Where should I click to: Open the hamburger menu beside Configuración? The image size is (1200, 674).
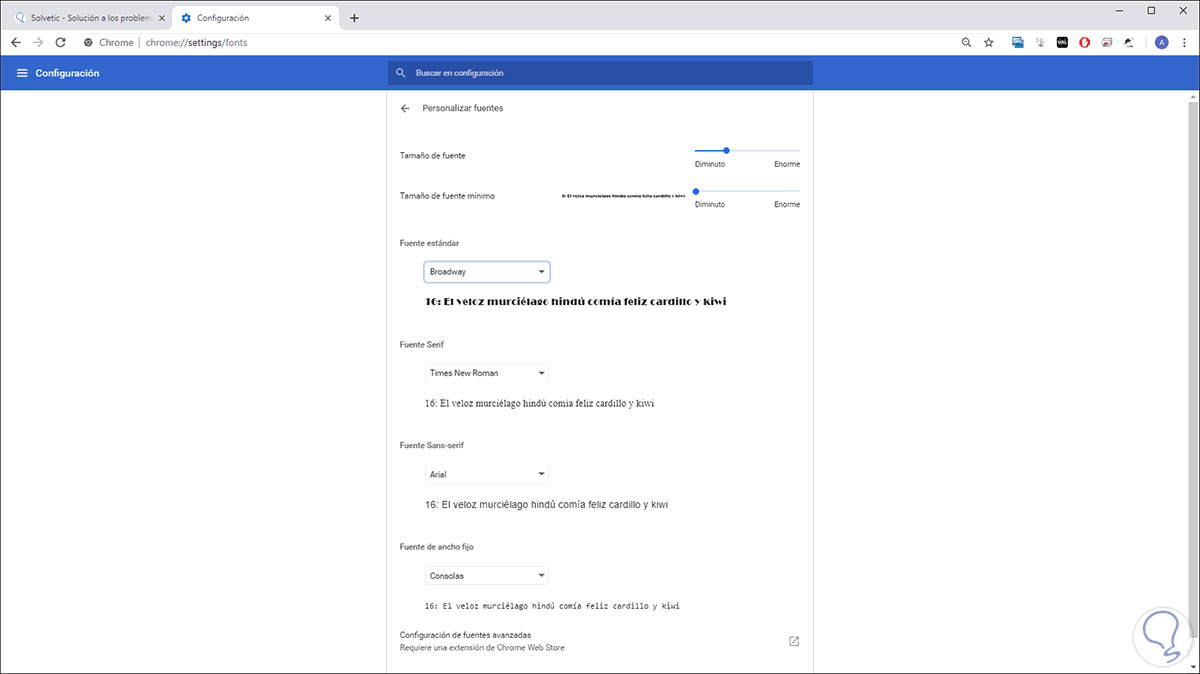[x=22, y=73]
